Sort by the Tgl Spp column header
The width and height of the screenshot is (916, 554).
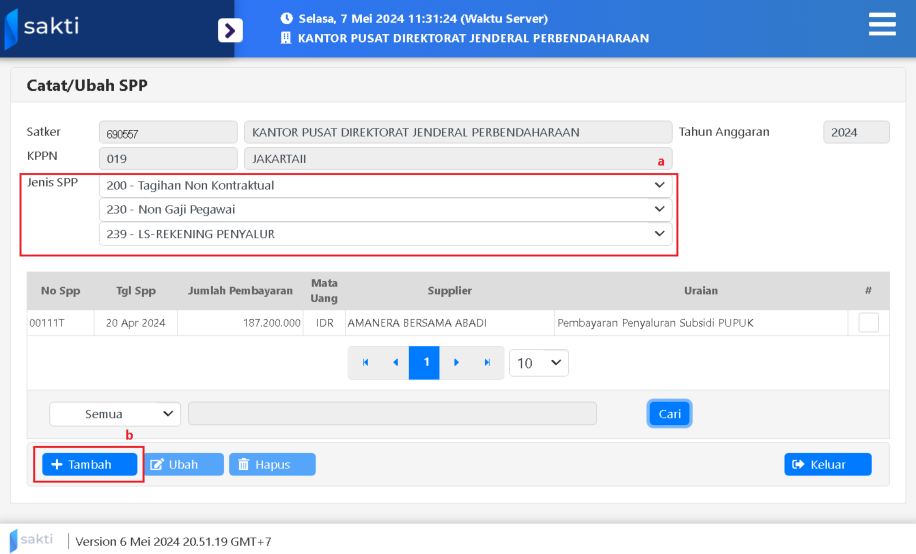pos(135,291)
